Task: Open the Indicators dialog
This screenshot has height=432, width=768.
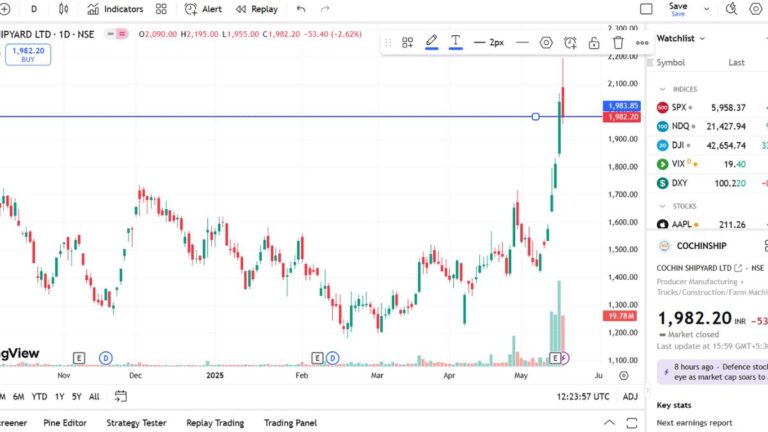Action: point(115,9)
